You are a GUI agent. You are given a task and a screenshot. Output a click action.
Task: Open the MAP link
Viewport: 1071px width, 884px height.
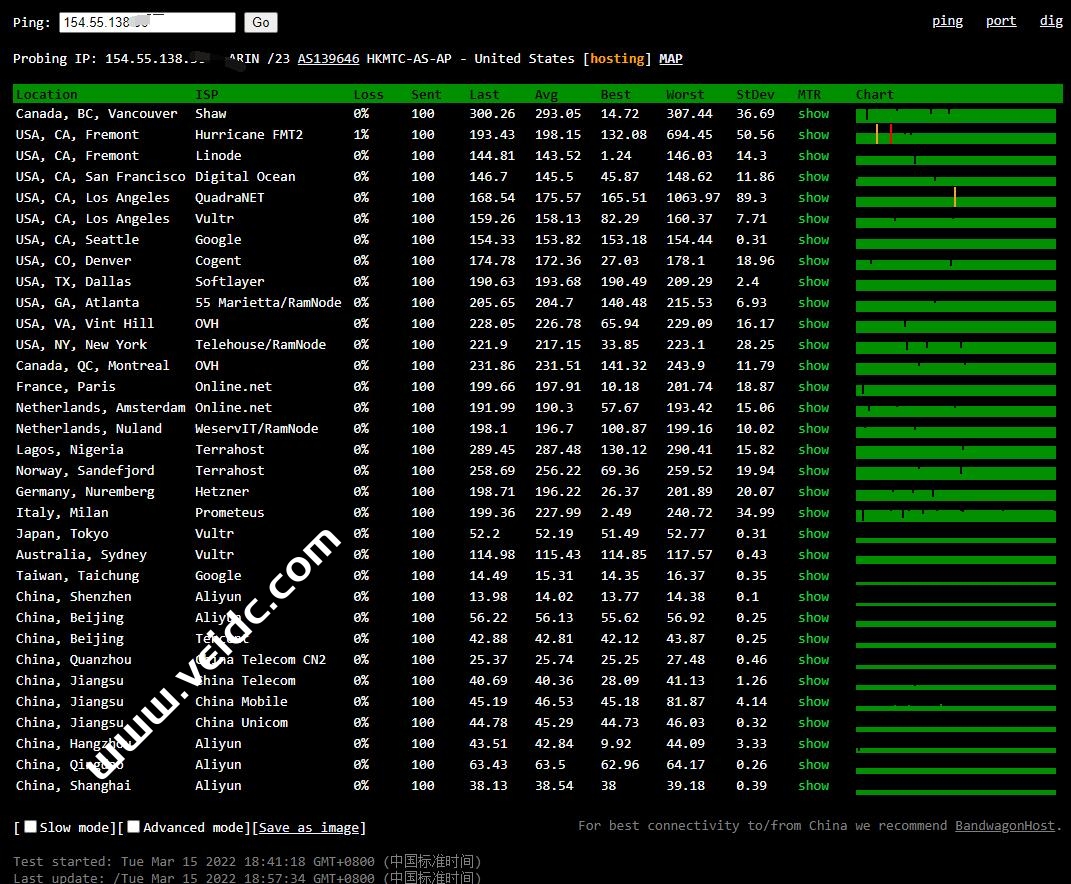[670, 59]
